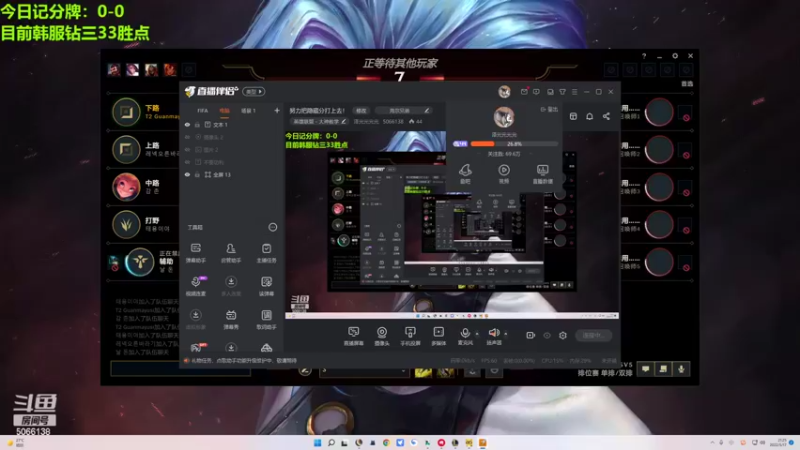This screenshot has width=800, height=450.
Task: Click the level progress bar at 26.8%
Action: click(514, 144)
